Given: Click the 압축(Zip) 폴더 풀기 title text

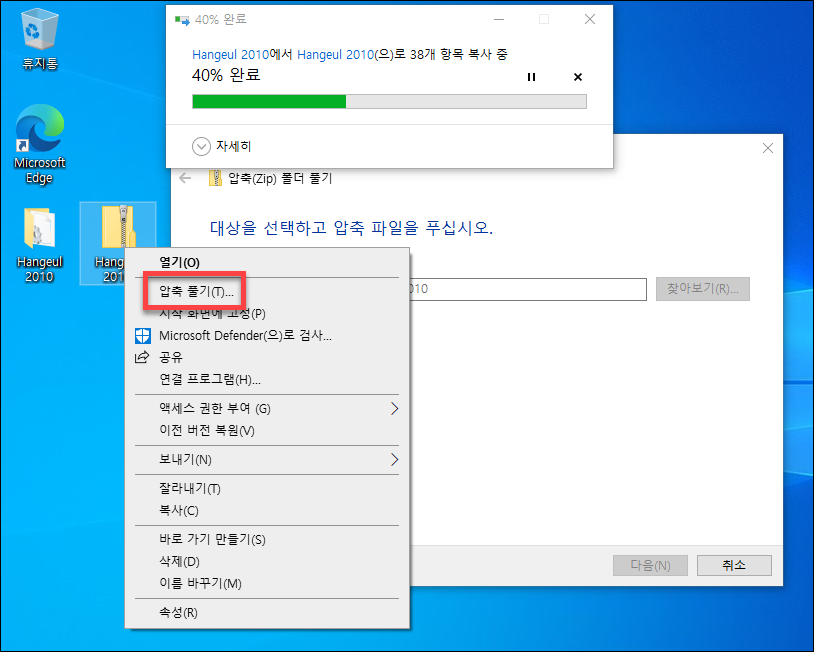Looking at the screenshot, I should pyautogui.click(x=280, y=179).
